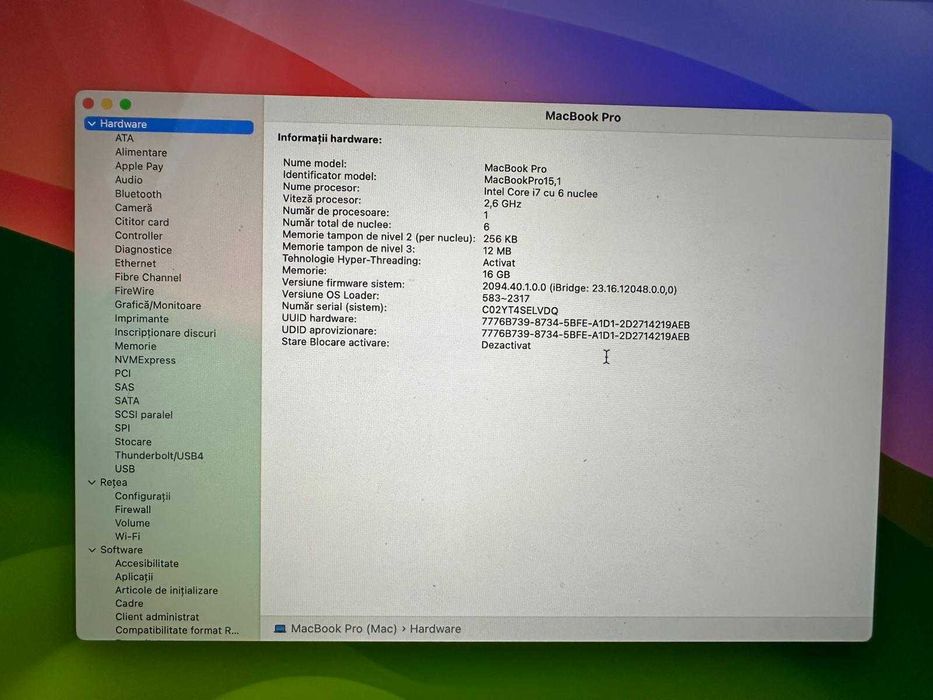
Task: Select Firewall in the sidebar
Action: pyautogui.click(x=133, y=509)
